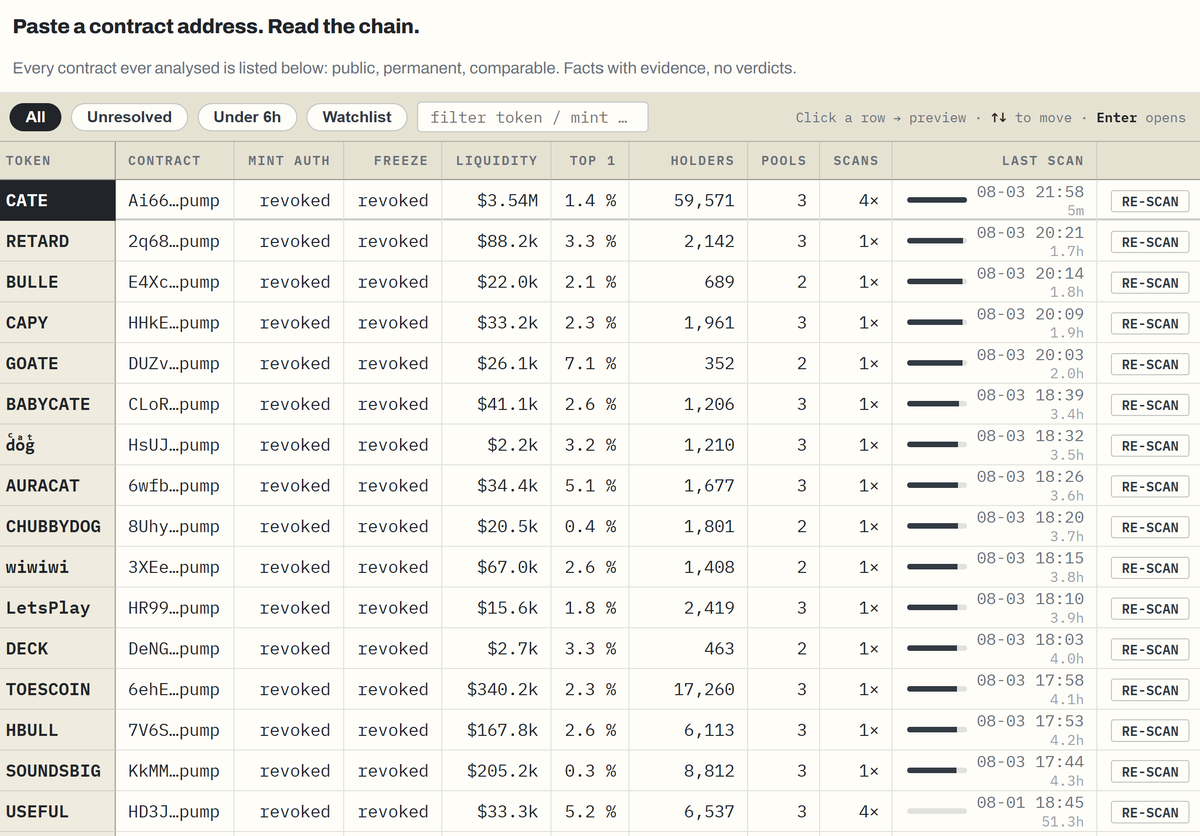Select the All filter pill
Screen dimensions: 1200x836
tap(35, 117)
